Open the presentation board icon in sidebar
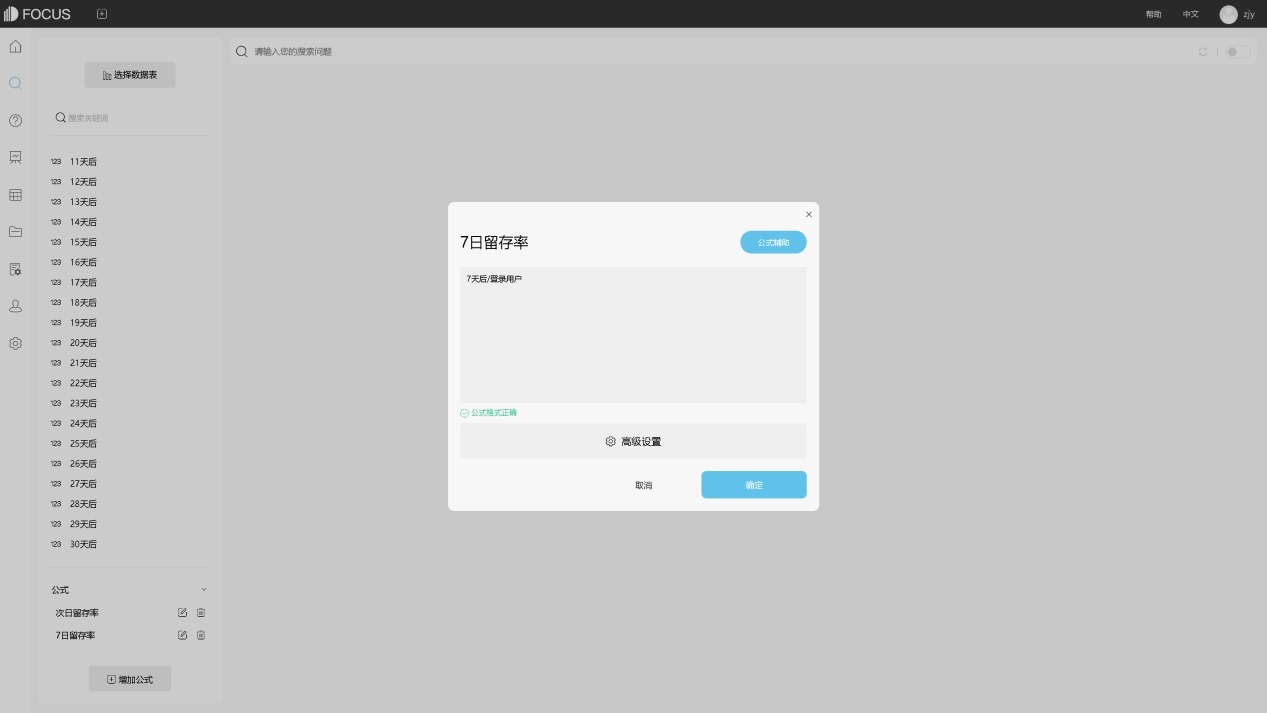The width and height of the screenshot is (1267, 713). (15, 157)
